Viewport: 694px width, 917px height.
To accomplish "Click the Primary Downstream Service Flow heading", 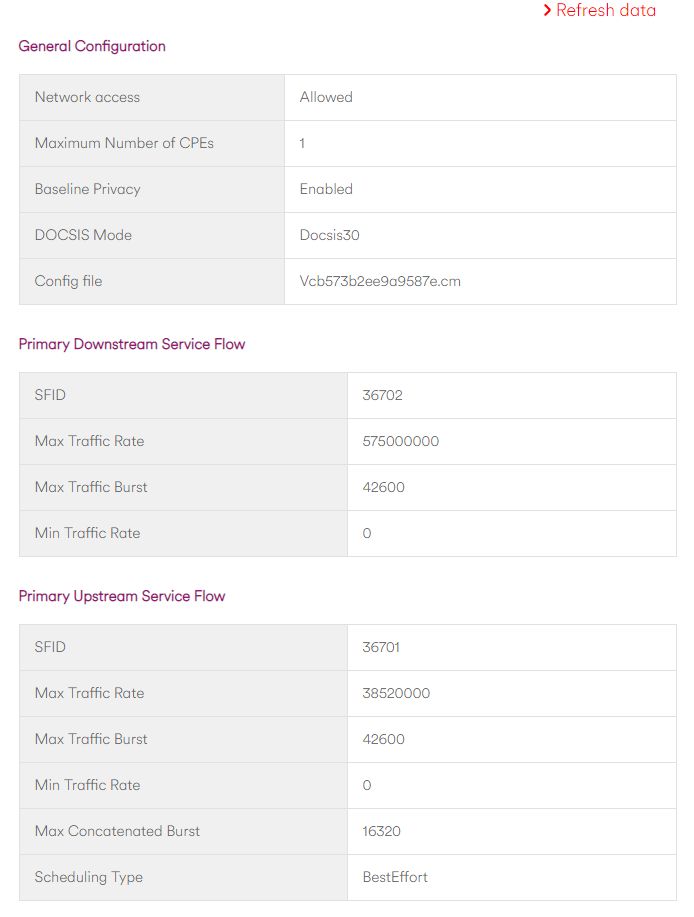I will pos(132,344).
